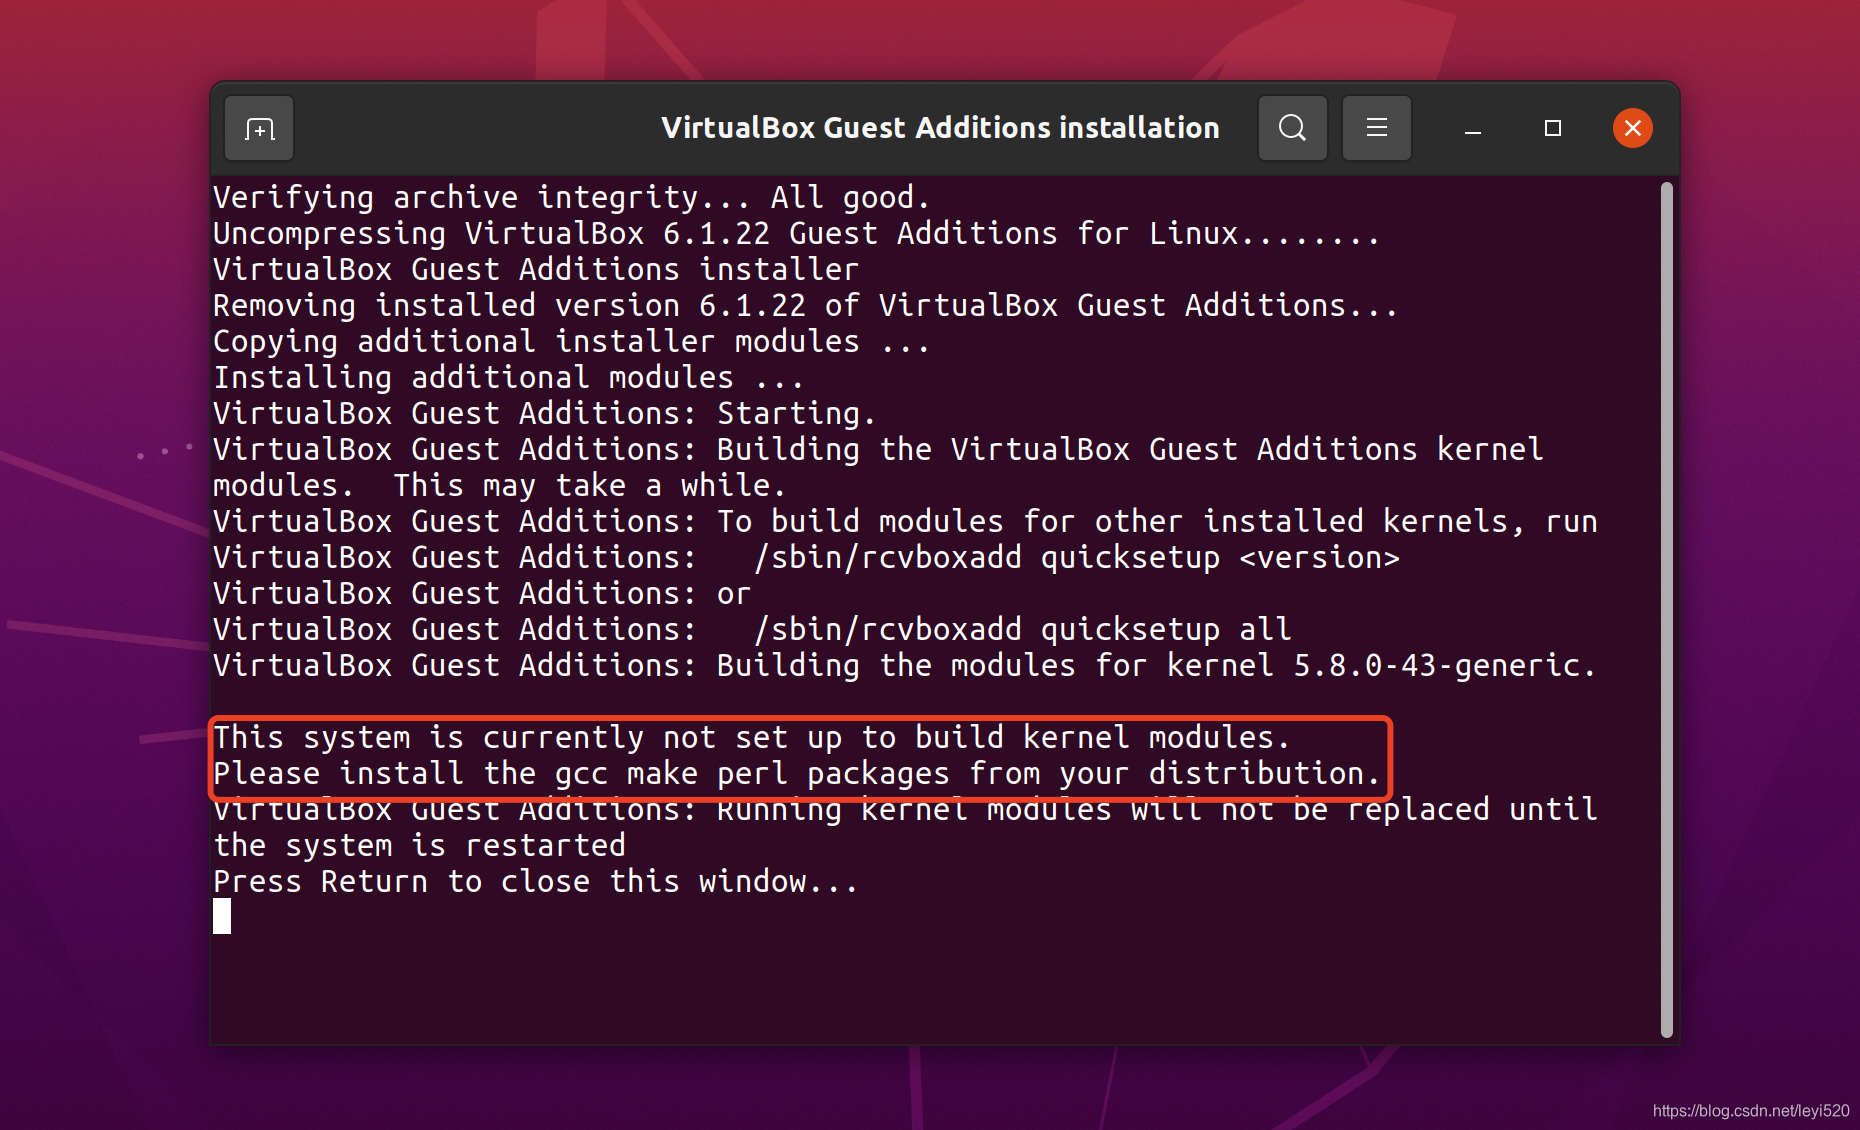The height and width of the screenshot is (1130, 1860).
Task: Click the line 'Uncompressing VirtualBox 6.1.22 Guest Additions'
Action: click(797, 233)
